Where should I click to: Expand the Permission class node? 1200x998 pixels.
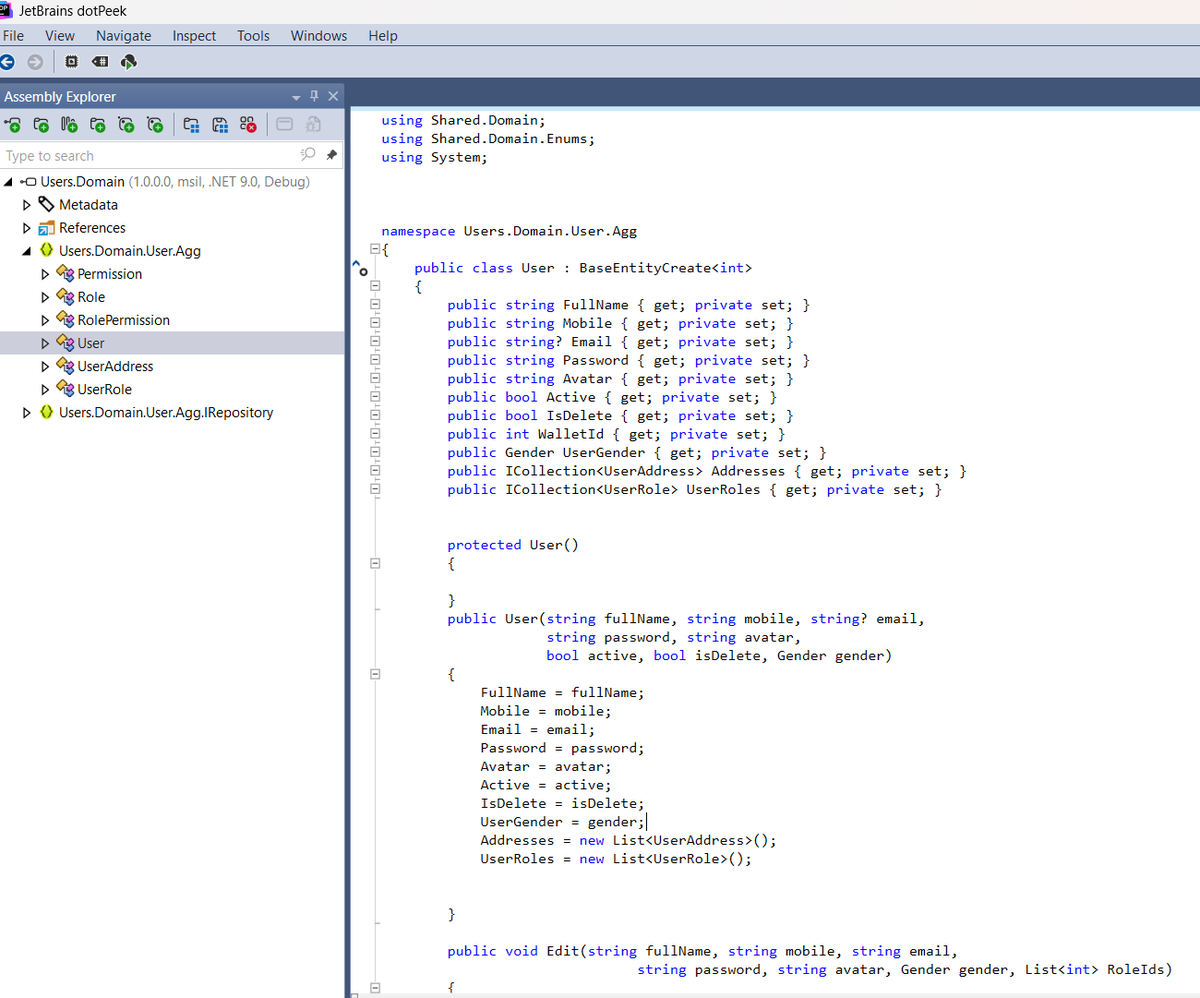tap(45, 274)
